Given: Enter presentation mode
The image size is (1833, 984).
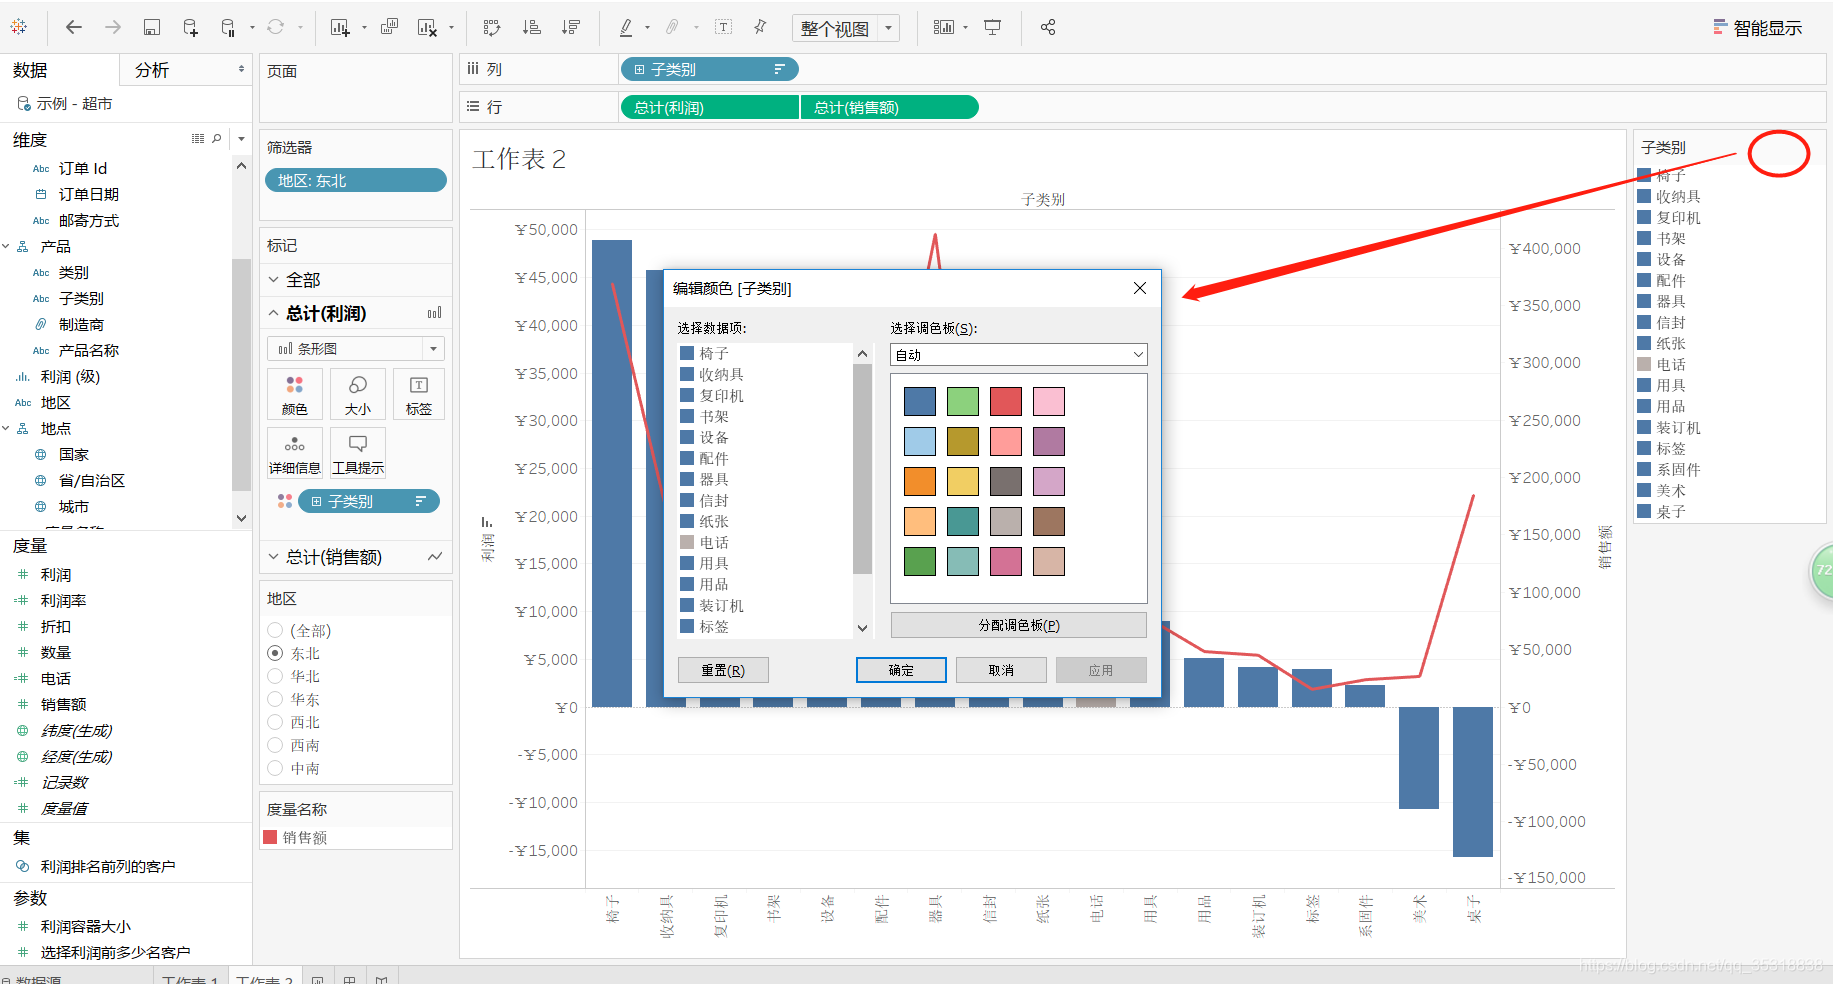Looking at the screenshot, I should 992,27.
